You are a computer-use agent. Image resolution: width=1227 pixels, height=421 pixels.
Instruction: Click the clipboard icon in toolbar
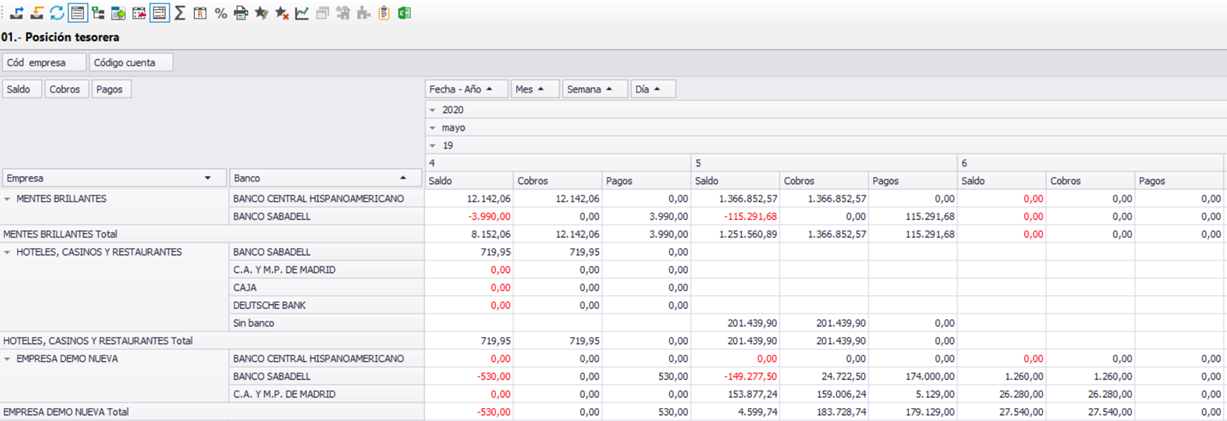point(384,13)
